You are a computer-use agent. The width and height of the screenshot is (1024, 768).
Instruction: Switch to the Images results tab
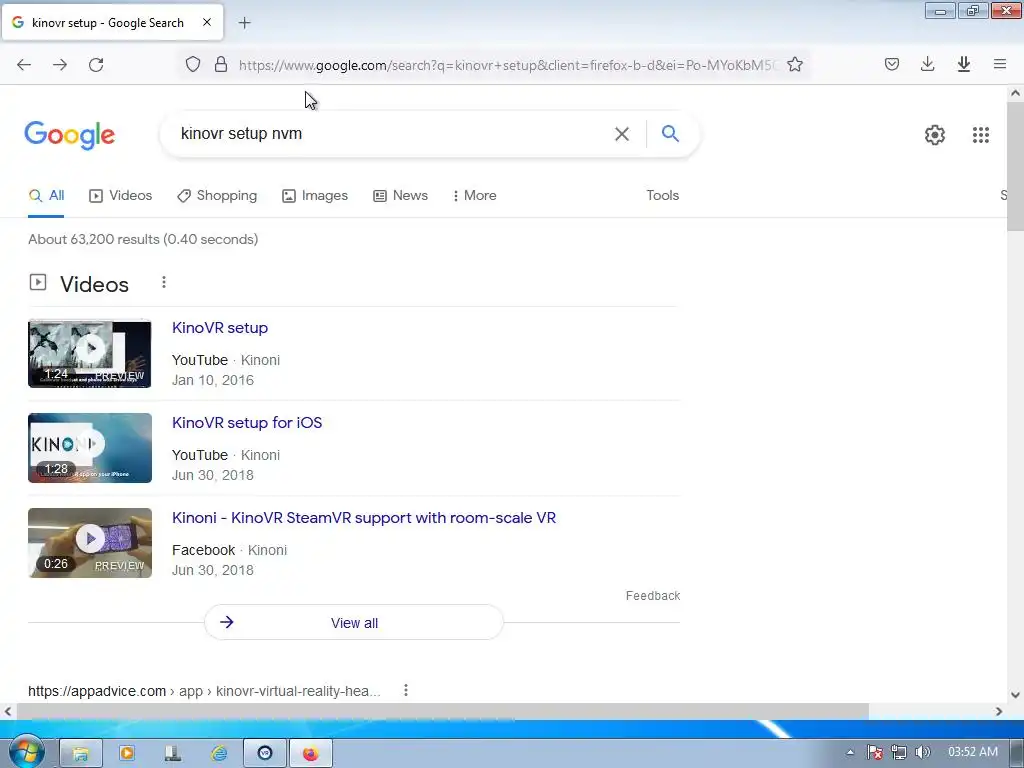pos(315,195)
